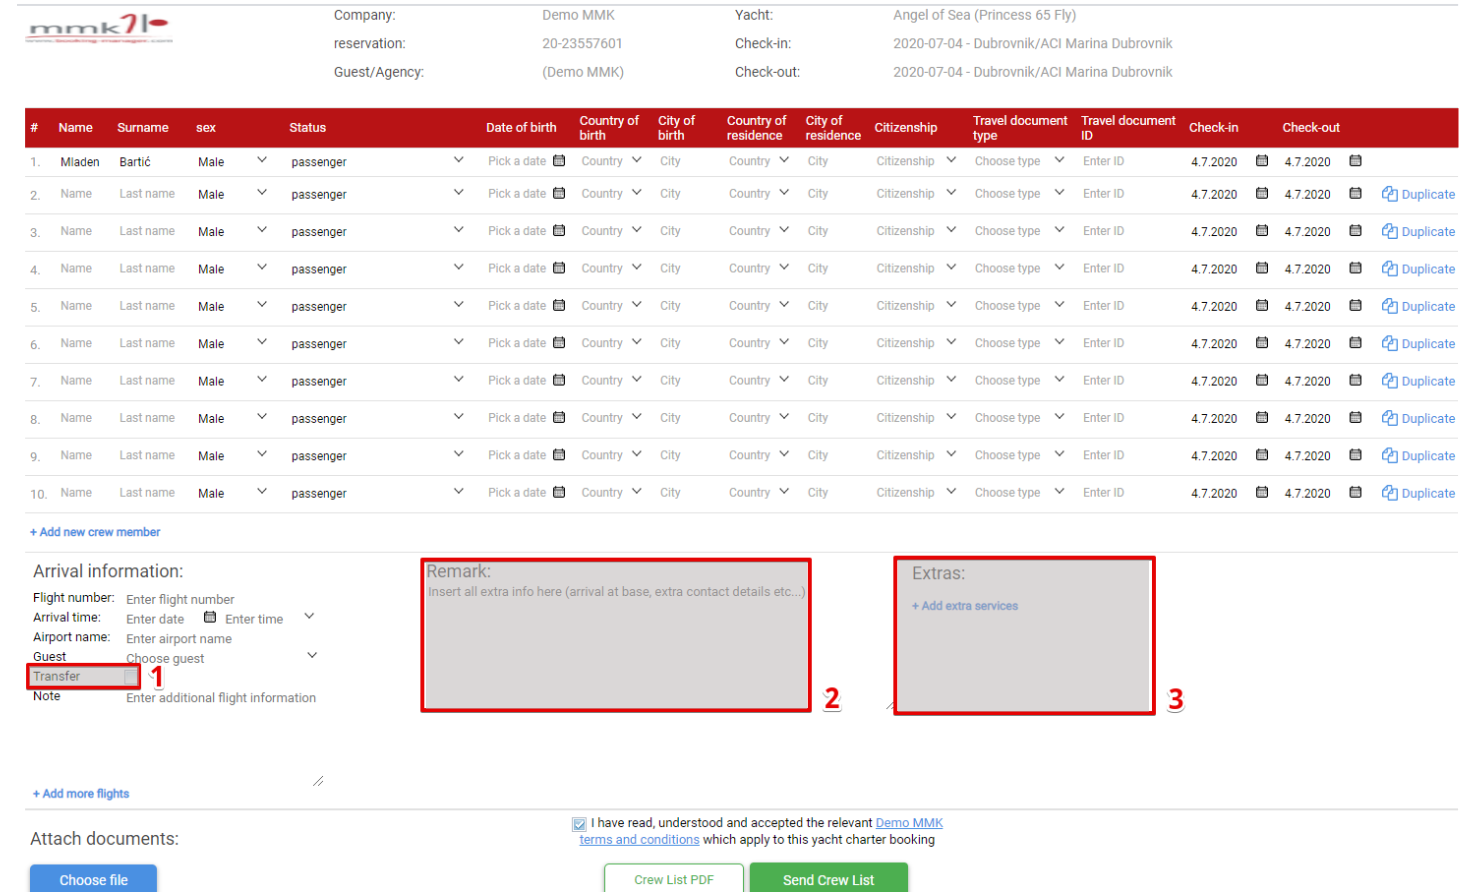Click the mmk logo

(x=99, y=29)
